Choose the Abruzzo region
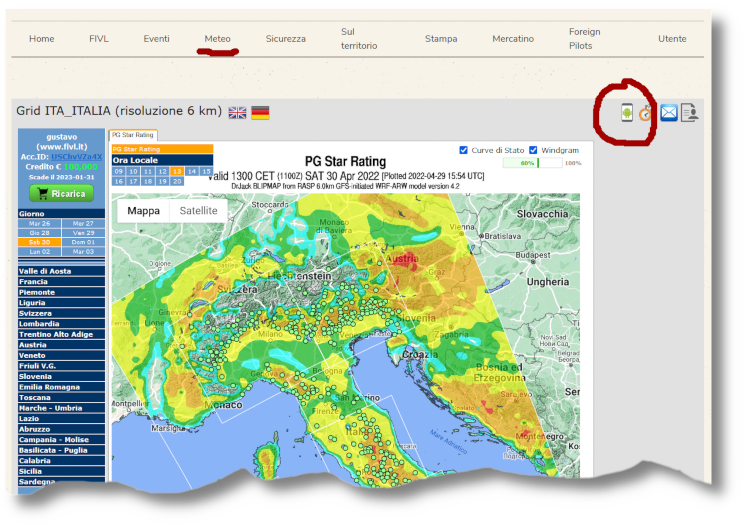Screen dimensions: 750x530 pyautogui.click(x=61, y=429)
